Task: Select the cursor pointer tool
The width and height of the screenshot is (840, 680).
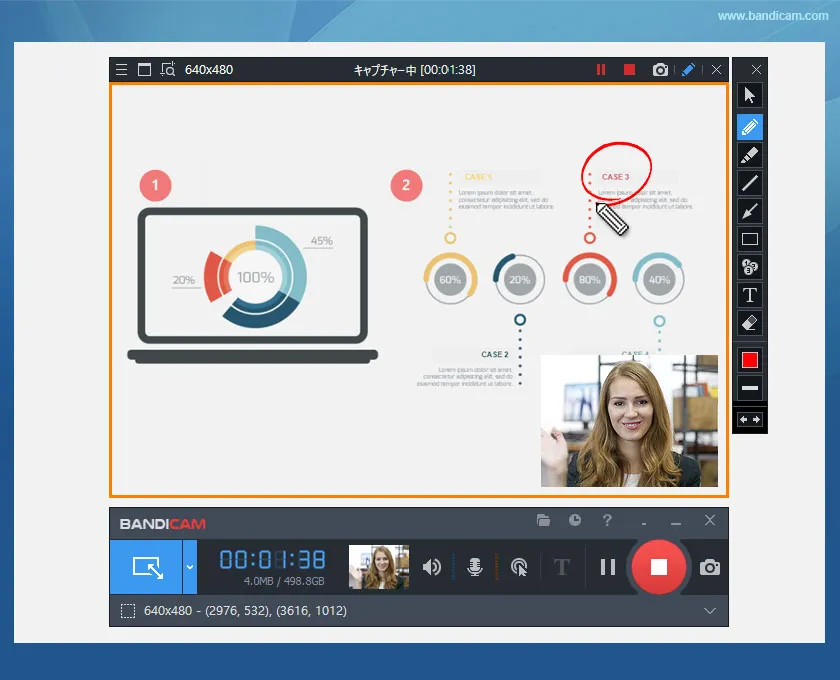Action: coord(749,96)
